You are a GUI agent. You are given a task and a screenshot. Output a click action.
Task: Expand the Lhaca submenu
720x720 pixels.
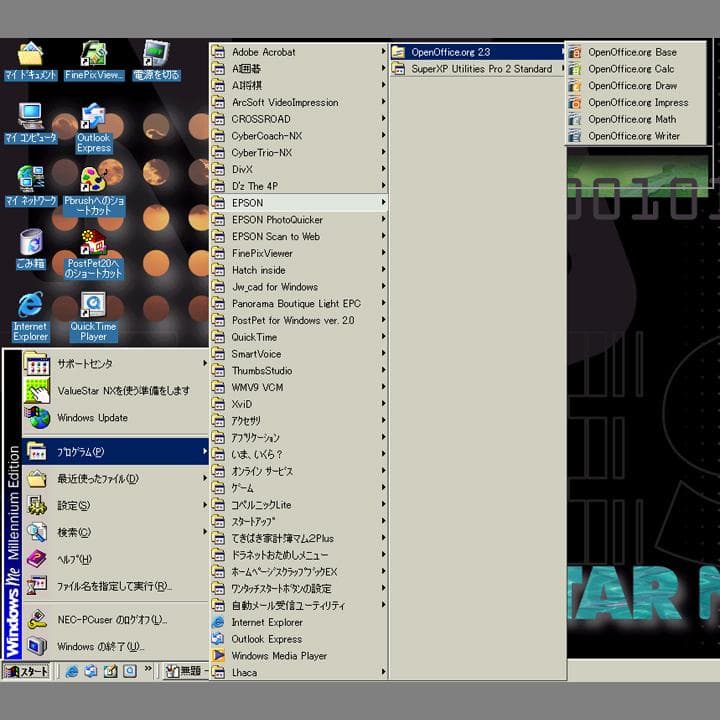pyautogui.click(x=298, y=673)
